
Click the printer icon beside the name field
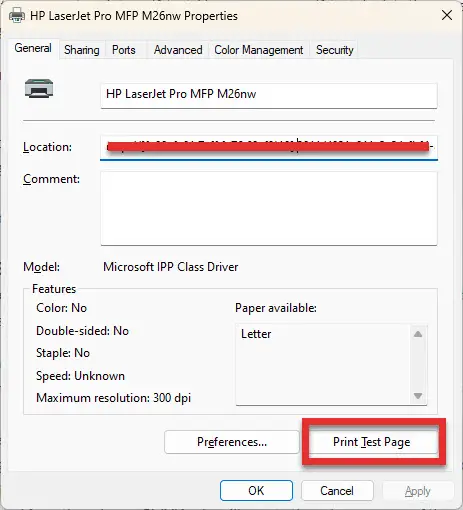click(x=39, y=89)
